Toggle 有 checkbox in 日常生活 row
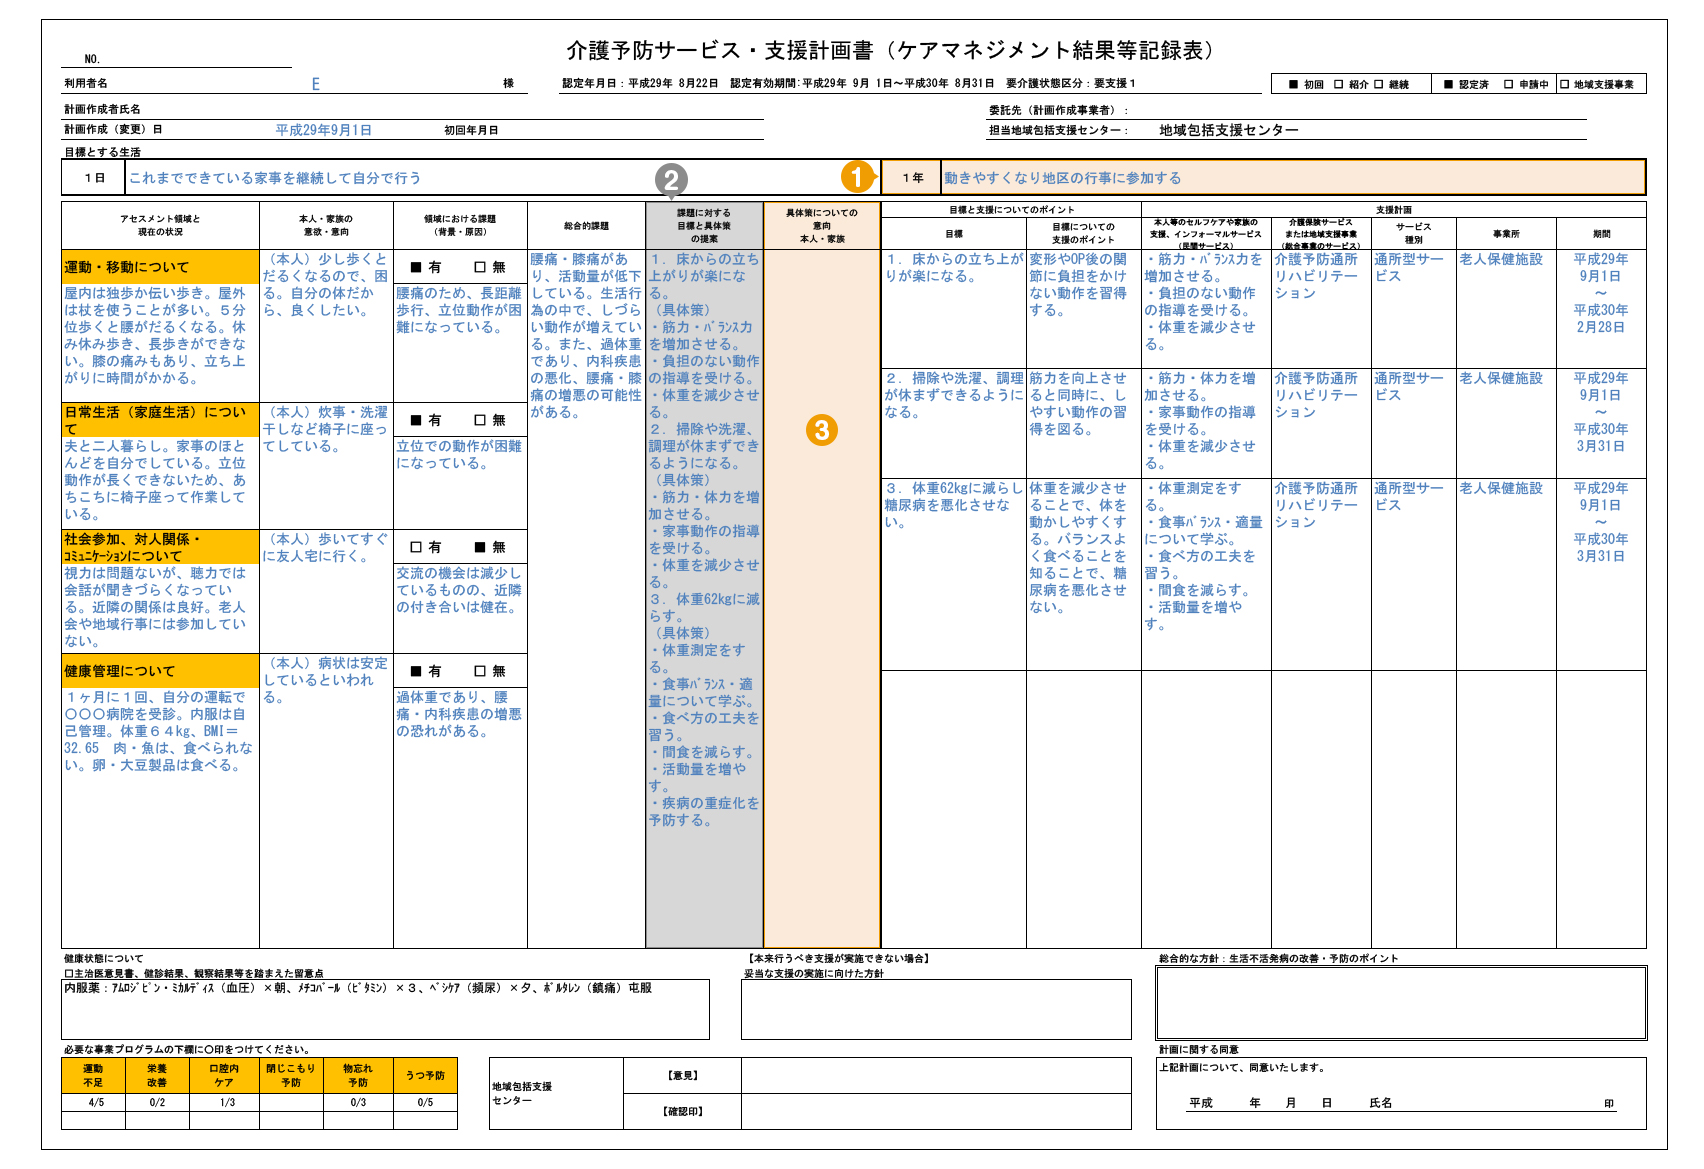The image size is (1704, 1169). [x=416, y=420]
